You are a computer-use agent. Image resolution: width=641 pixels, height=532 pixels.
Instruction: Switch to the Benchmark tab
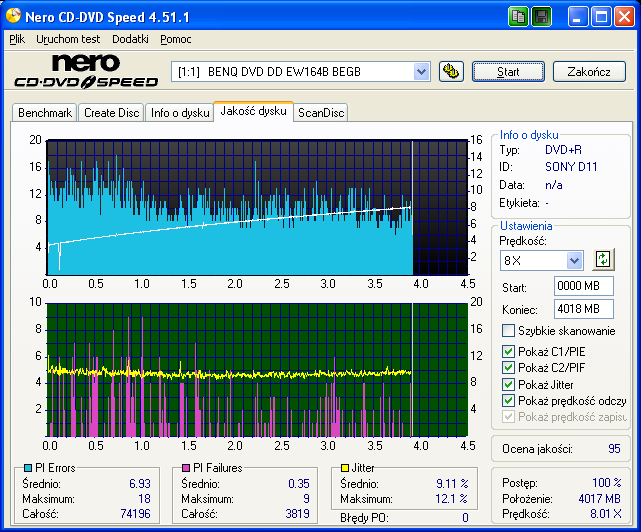coord(45,112)
